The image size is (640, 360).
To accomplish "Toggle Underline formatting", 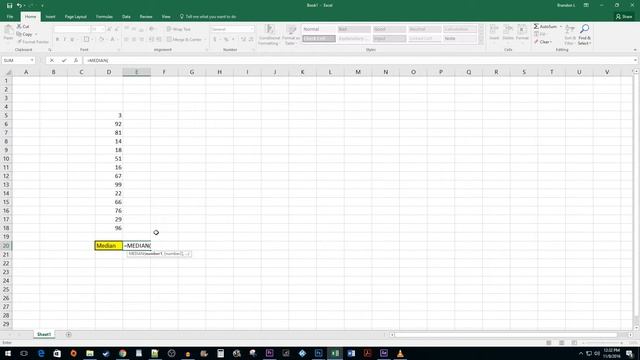I will [x=72, y=40].
